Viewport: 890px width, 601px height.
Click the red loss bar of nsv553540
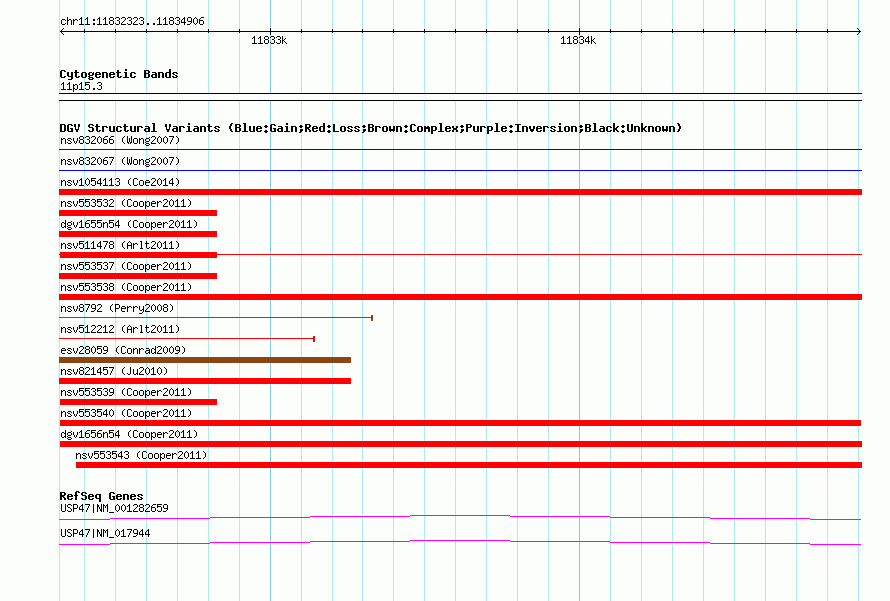click(460, 423)
